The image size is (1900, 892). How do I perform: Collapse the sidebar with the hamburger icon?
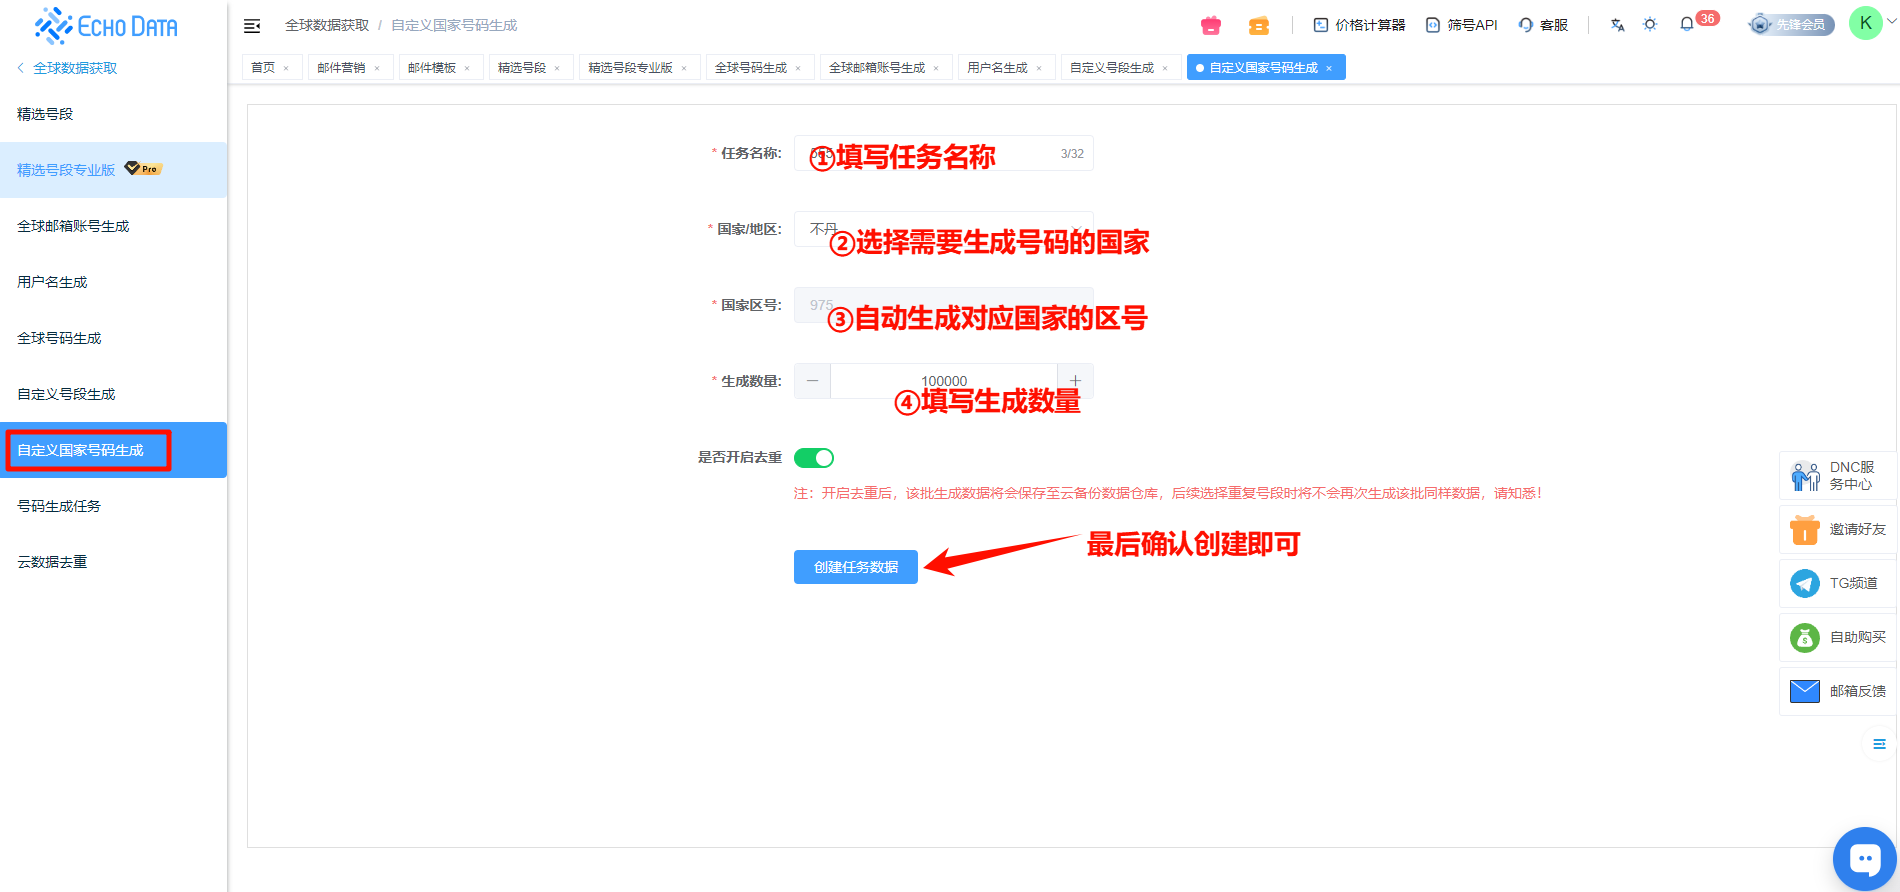pos(252,26)
